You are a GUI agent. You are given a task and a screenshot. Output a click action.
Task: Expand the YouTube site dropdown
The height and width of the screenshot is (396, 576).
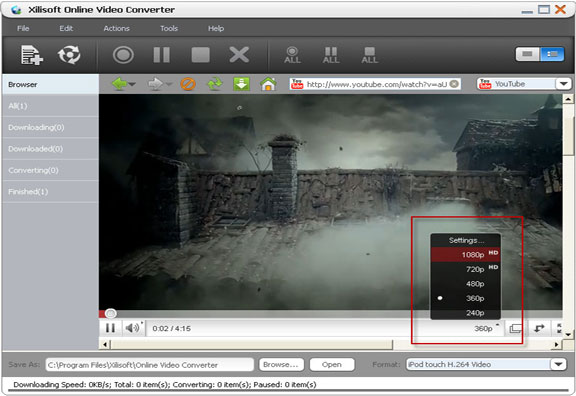(564, 84)
